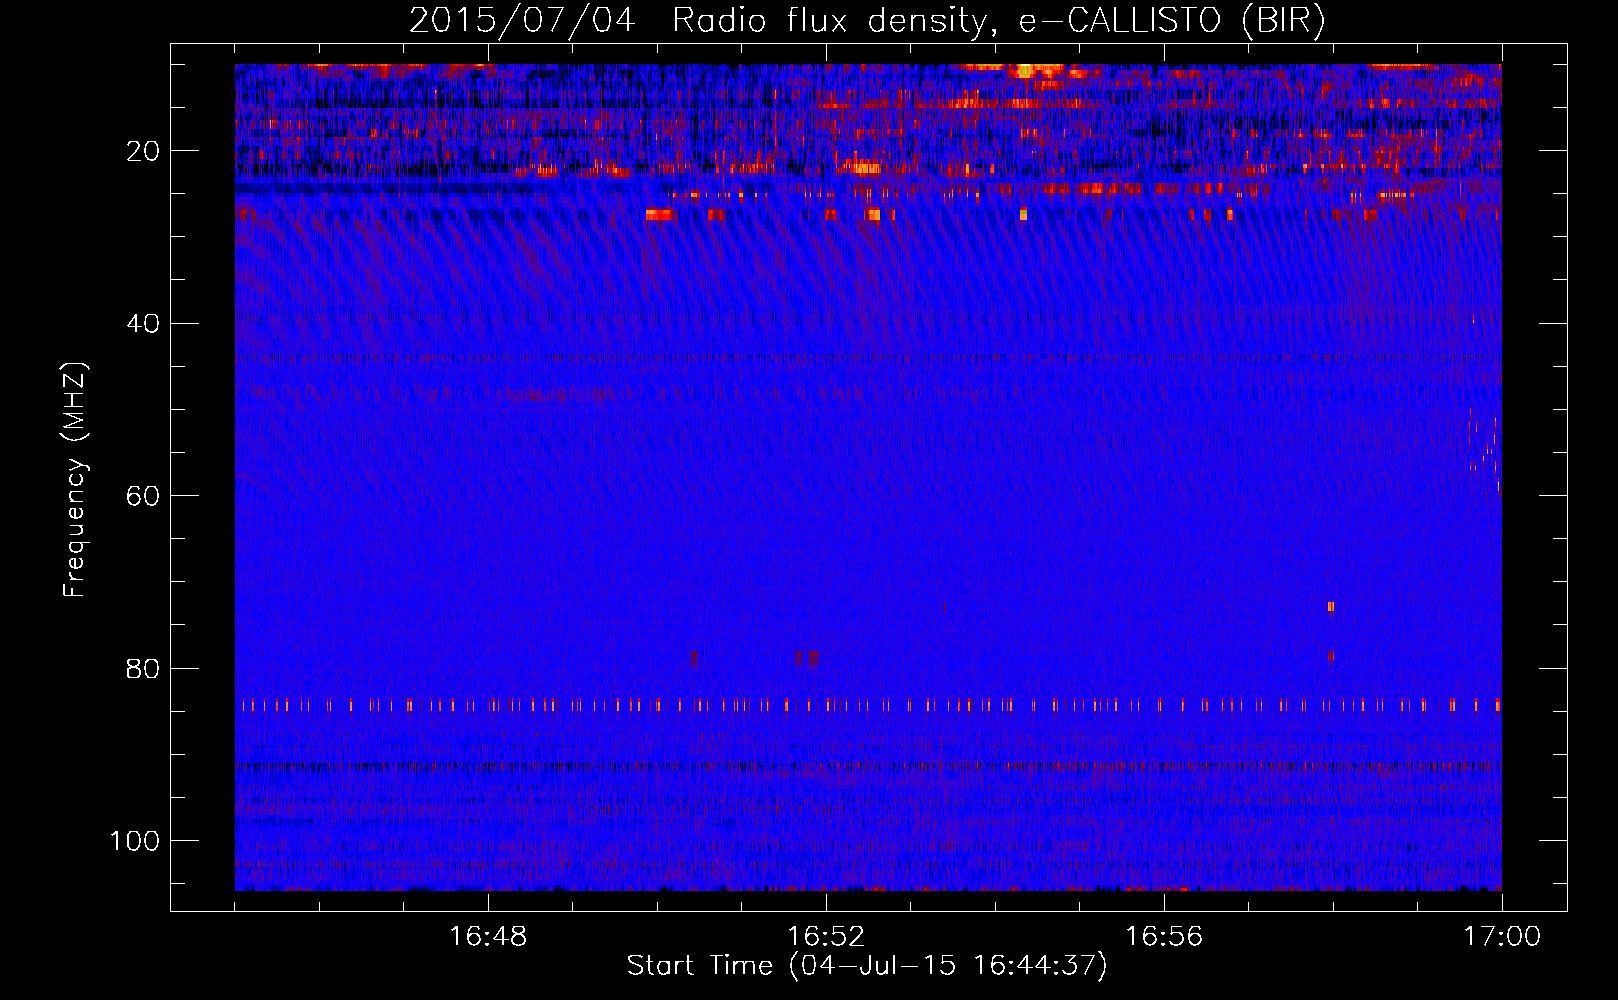Click the '100' frequency tick label

[x=135, y=841]
